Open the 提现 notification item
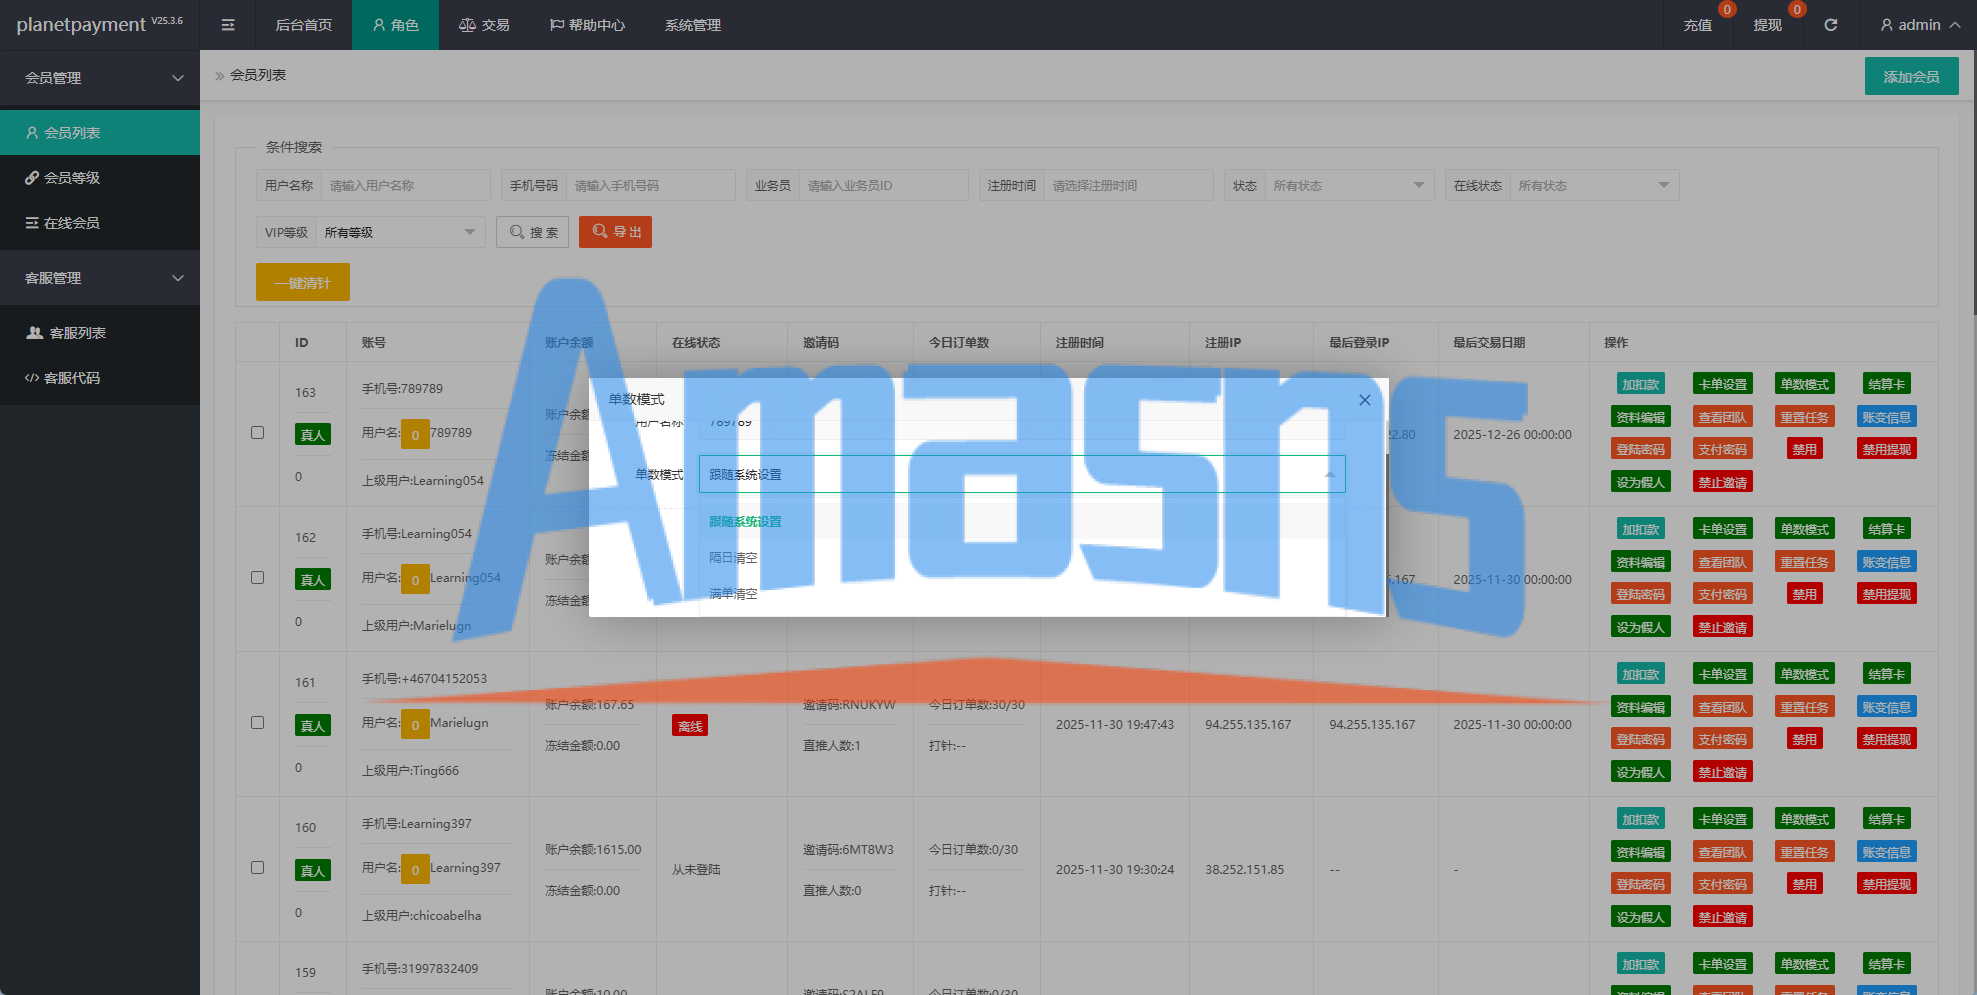The height and width of the screenshot is (995, 1977). coord(1767,25)
